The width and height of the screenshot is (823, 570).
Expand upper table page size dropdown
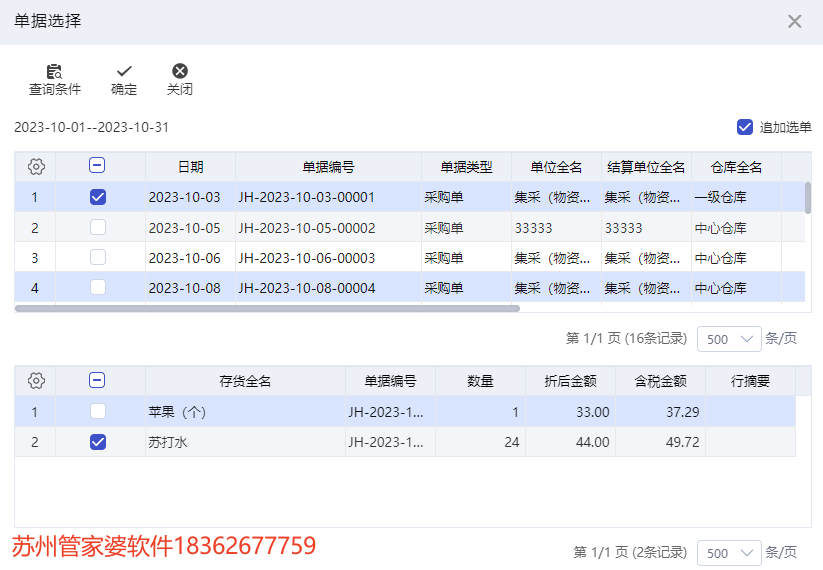click(729, 339)
